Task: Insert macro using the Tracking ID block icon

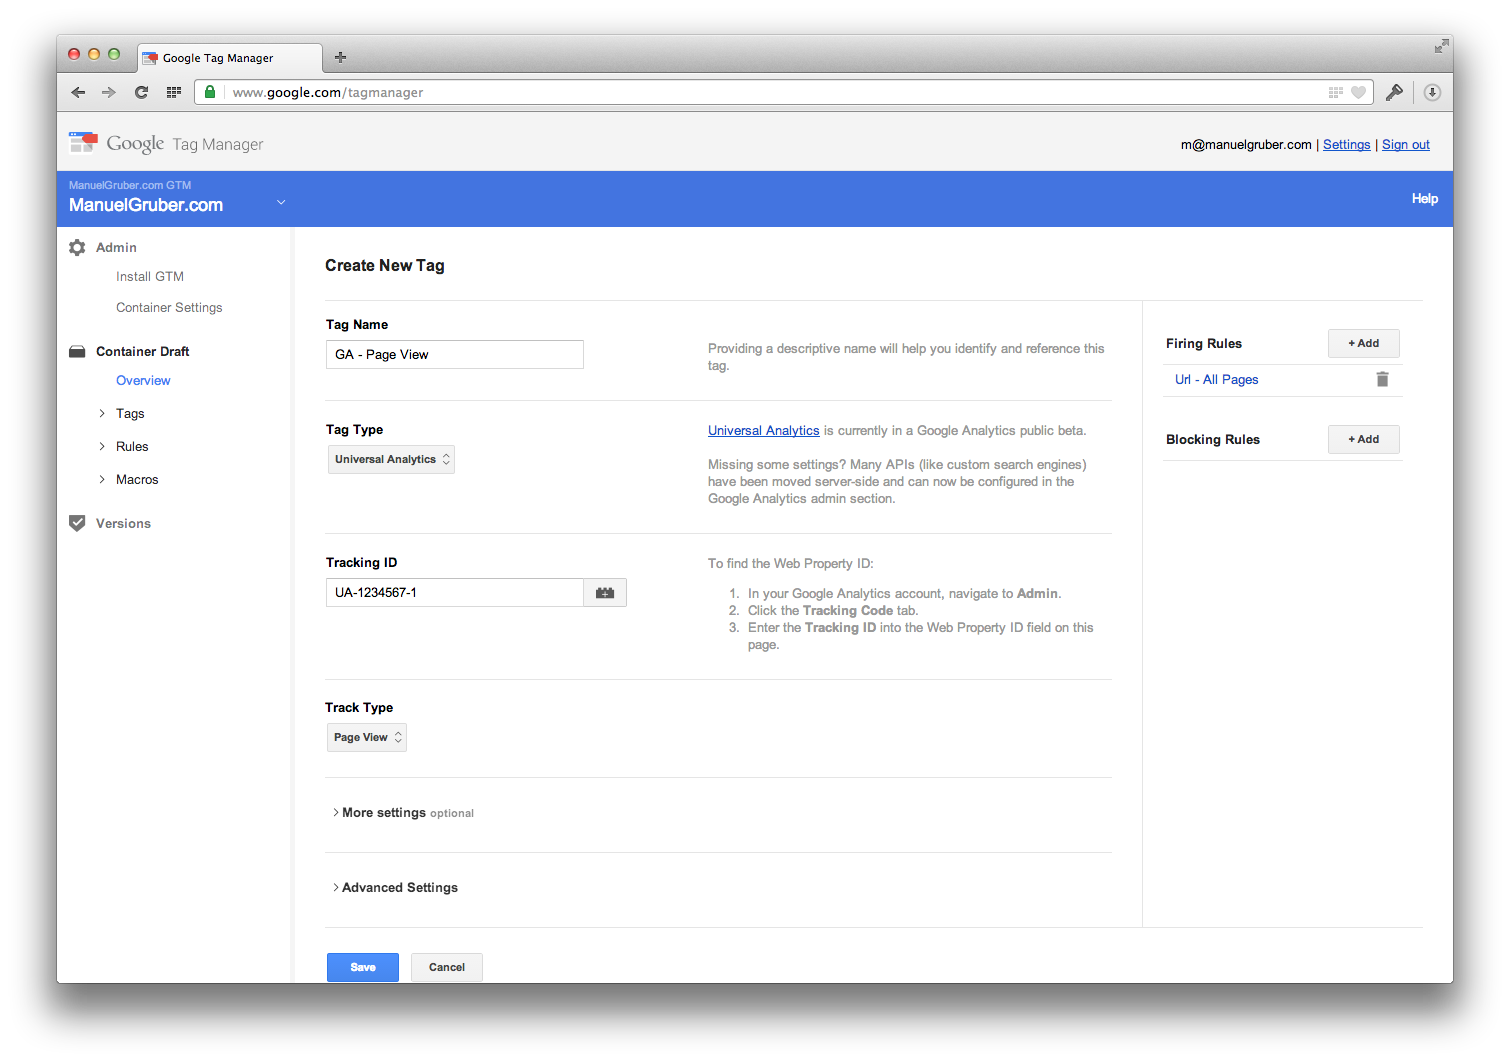Action: 605,592
